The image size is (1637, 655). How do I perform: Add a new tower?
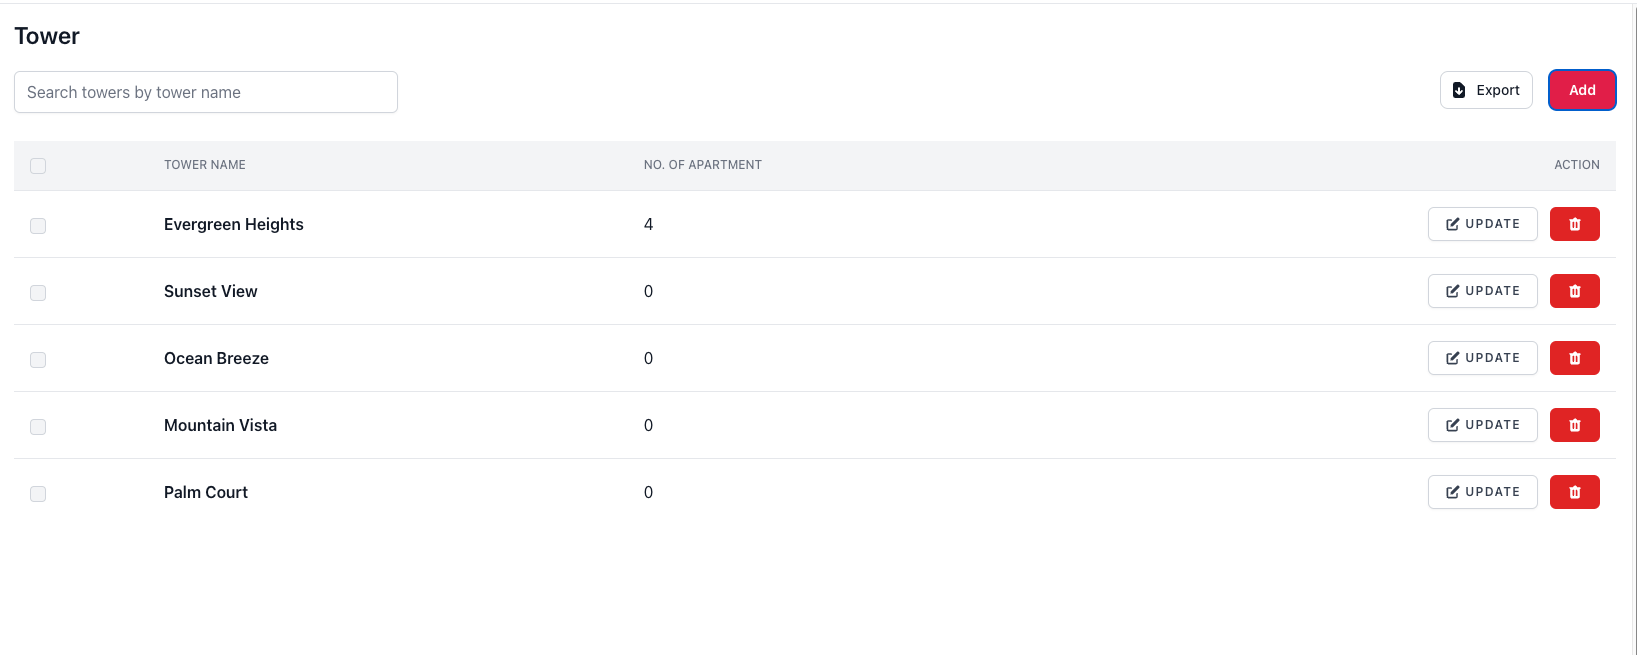pyautogui.click(x=1582, y=90)
